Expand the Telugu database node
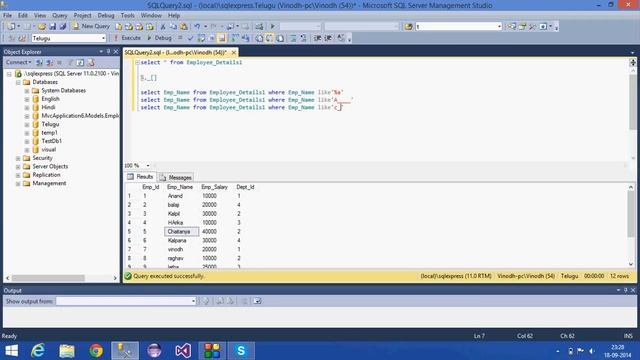Screen dimensions: 640x360 coord(27,124)
